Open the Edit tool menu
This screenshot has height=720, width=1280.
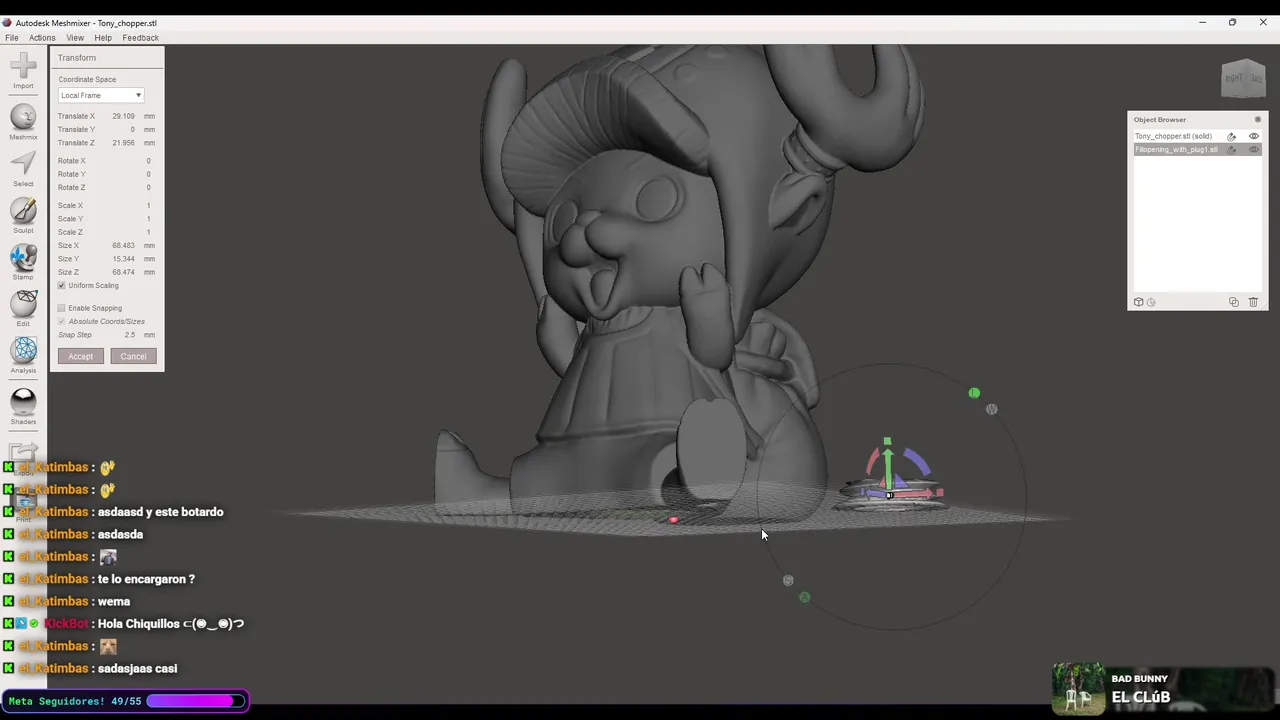tap(23, 309)
